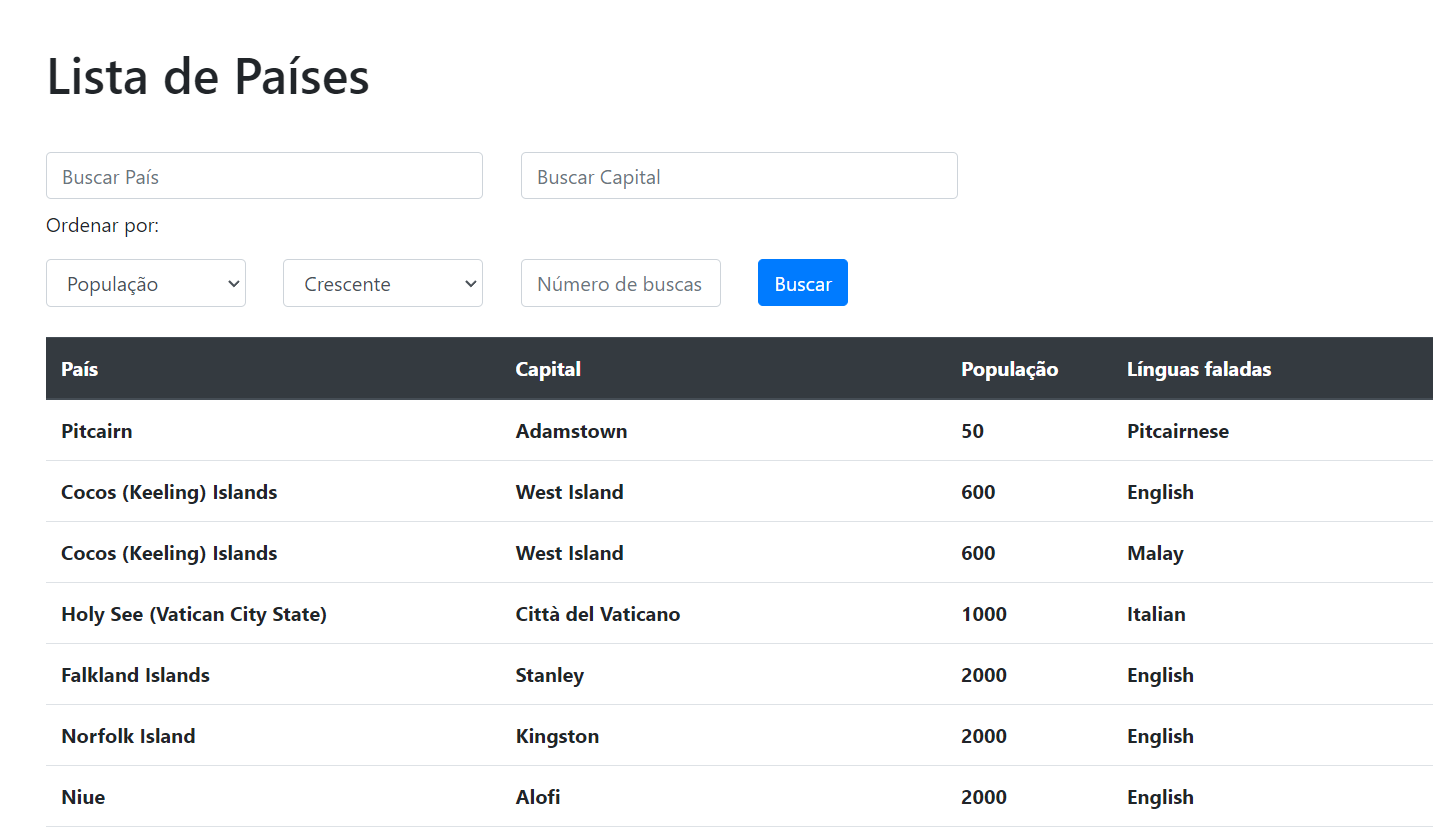
Task: Click the País column header
Action: pos(80,369)
